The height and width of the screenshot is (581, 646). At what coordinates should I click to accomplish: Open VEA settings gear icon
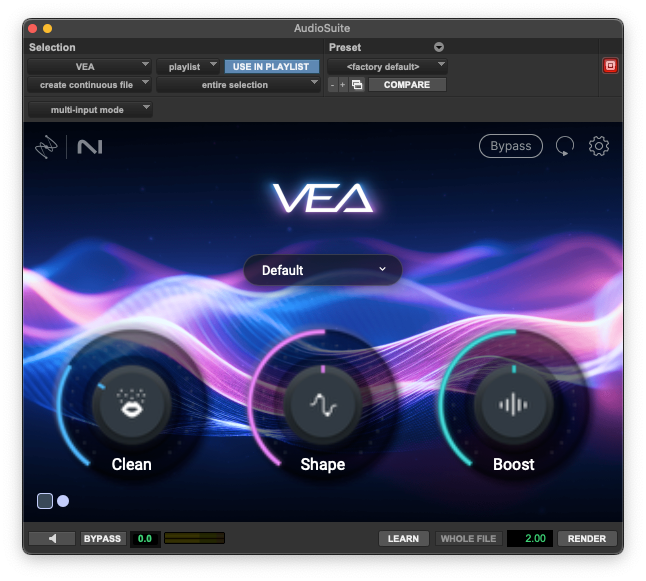pos(599,146)
